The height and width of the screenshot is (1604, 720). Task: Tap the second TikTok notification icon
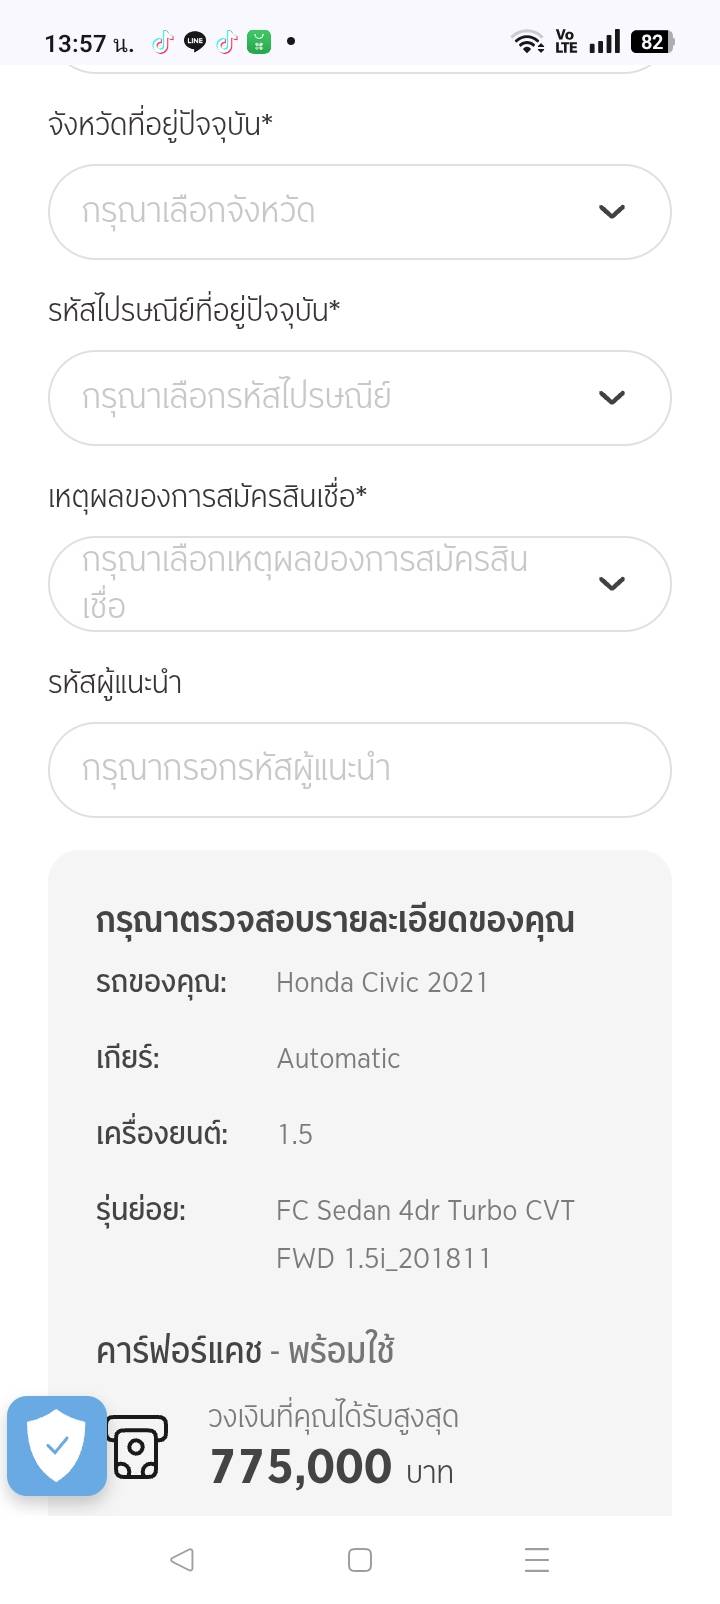227,42
